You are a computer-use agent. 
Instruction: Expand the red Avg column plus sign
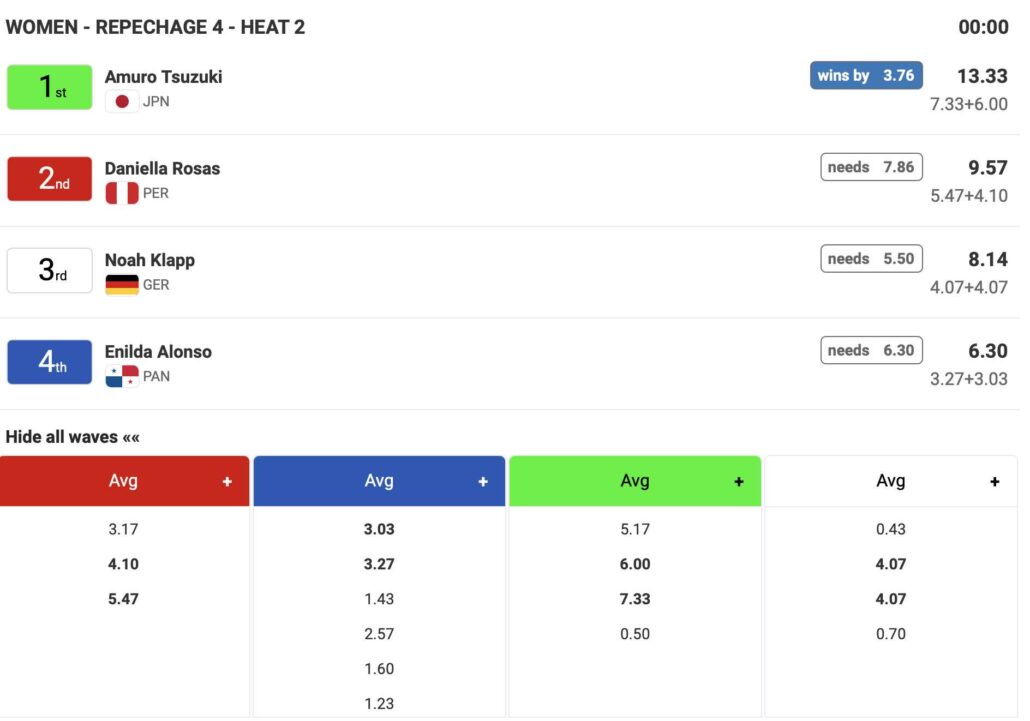pyautogui.click(x=227, y=482)
